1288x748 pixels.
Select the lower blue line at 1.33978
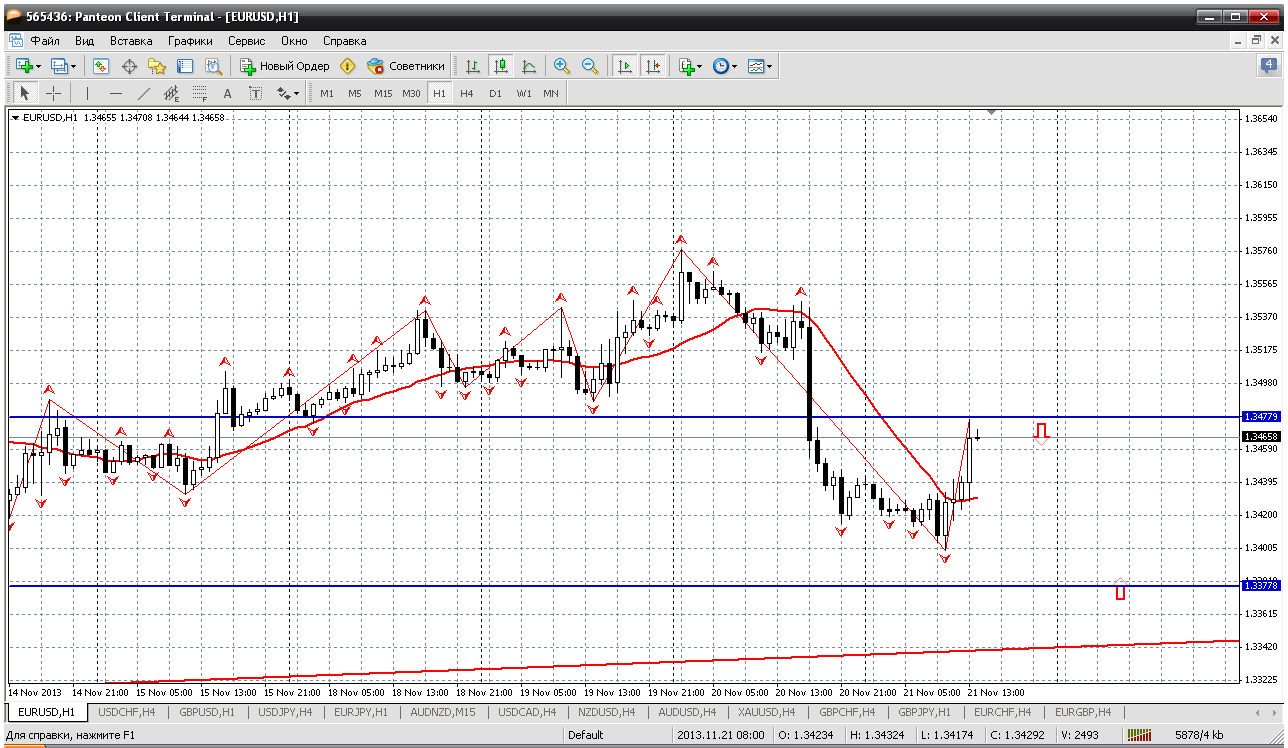[x=623, y=585]
